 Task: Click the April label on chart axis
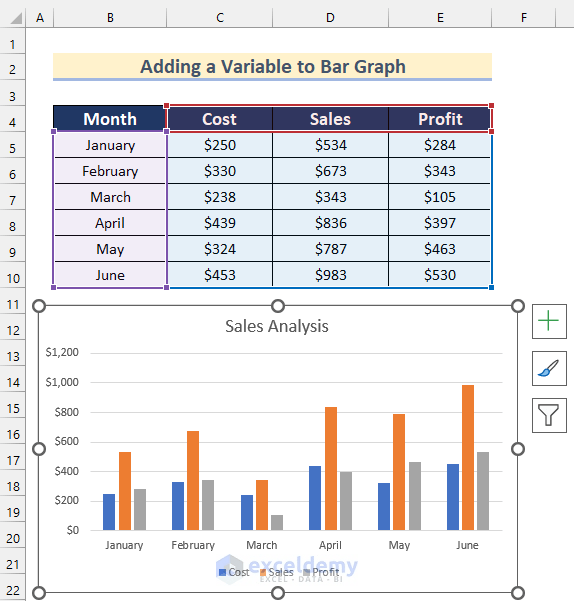(x=330, y=545)
